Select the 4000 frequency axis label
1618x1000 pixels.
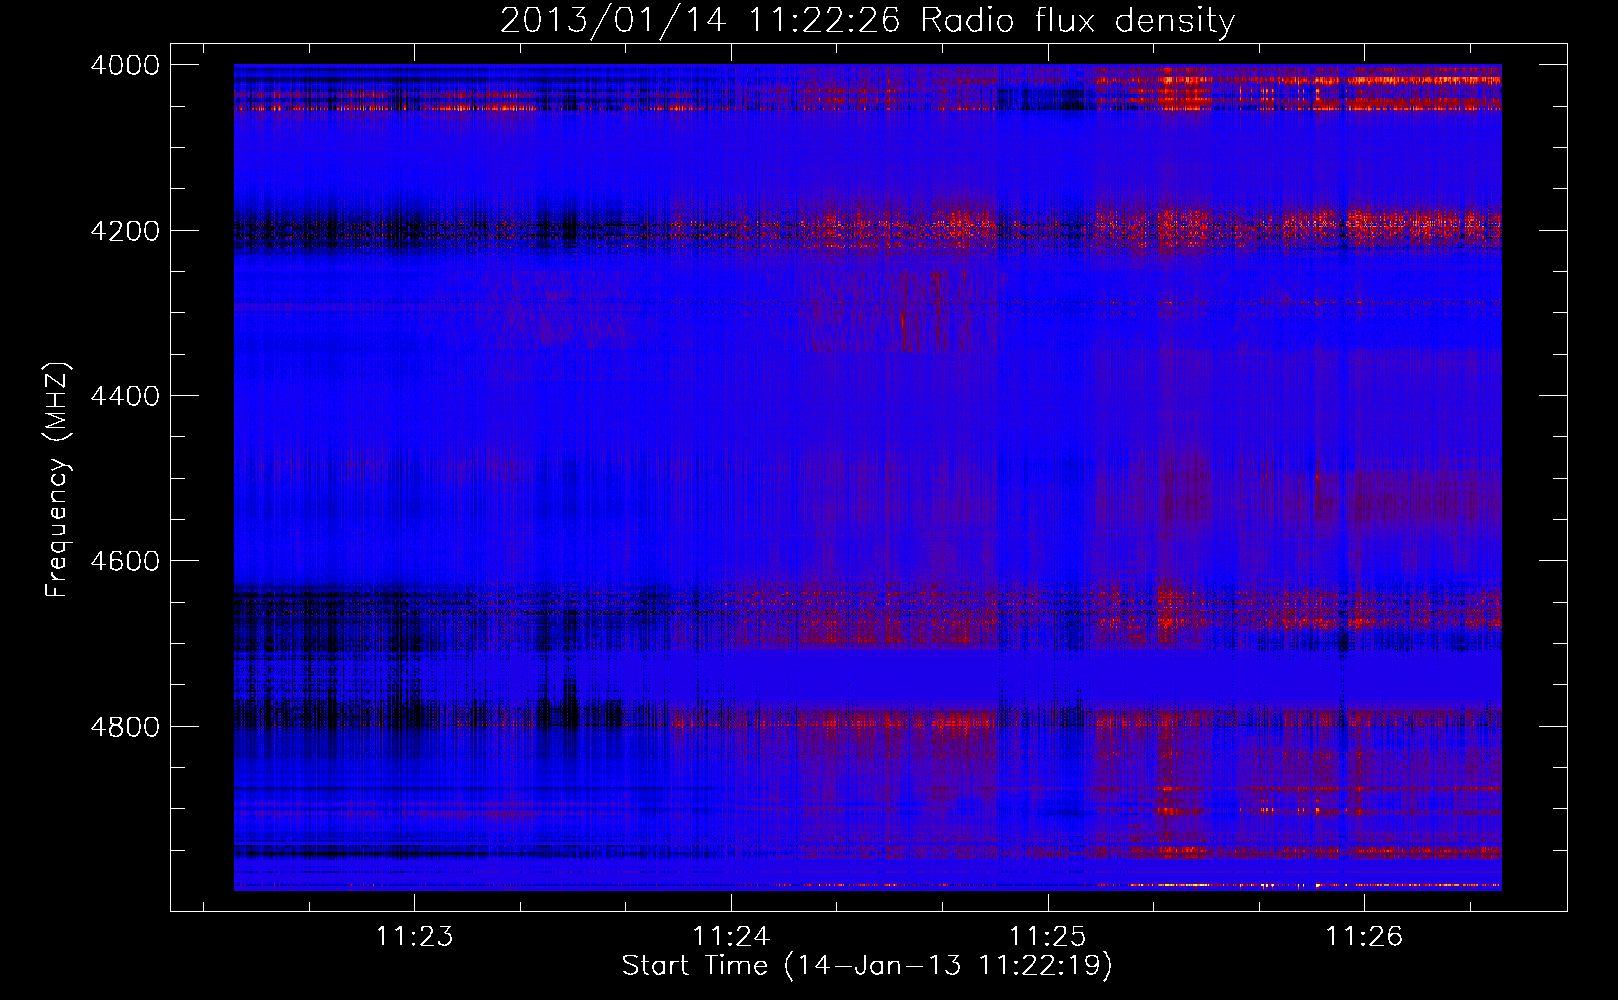[125, 65]
